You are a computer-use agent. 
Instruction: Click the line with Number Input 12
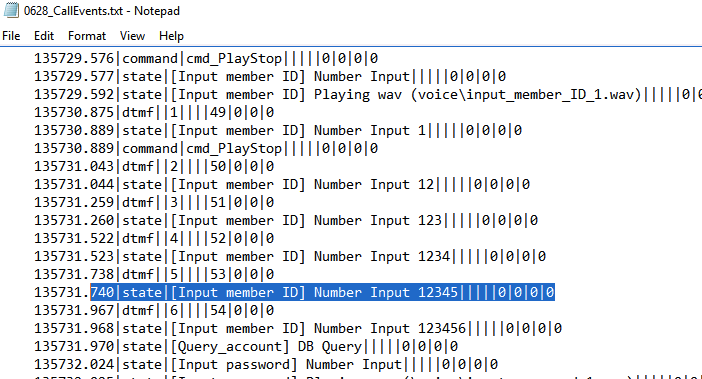(282, 184)
